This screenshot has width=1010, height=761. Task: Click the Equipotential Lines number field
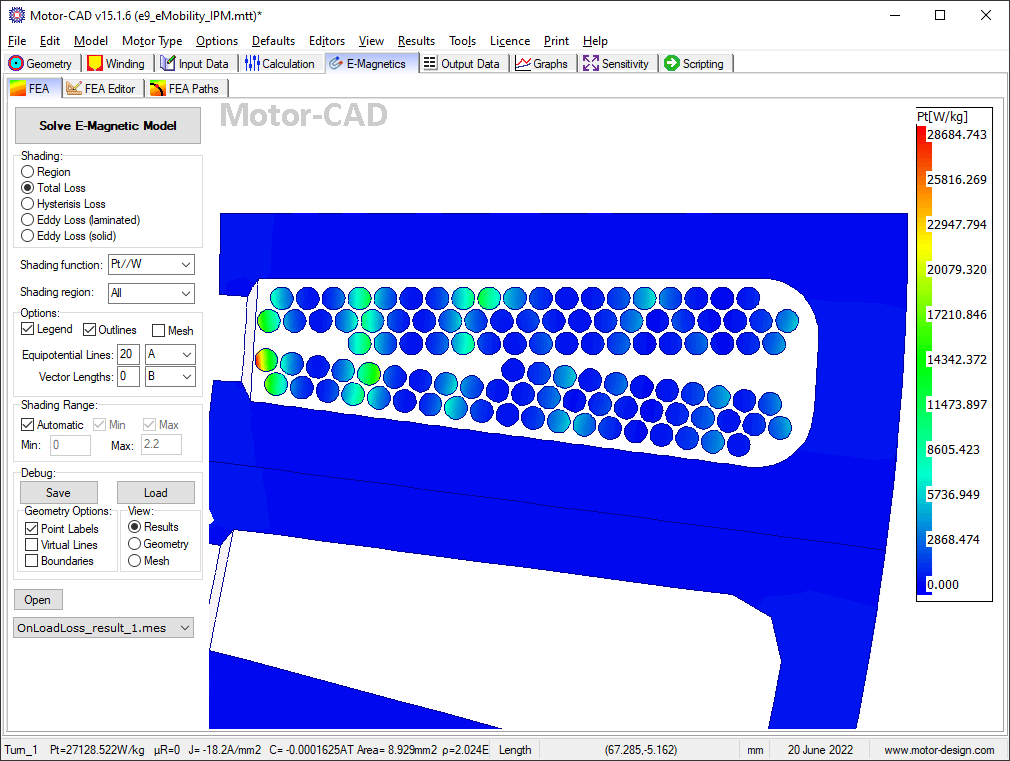coord(128,355)
